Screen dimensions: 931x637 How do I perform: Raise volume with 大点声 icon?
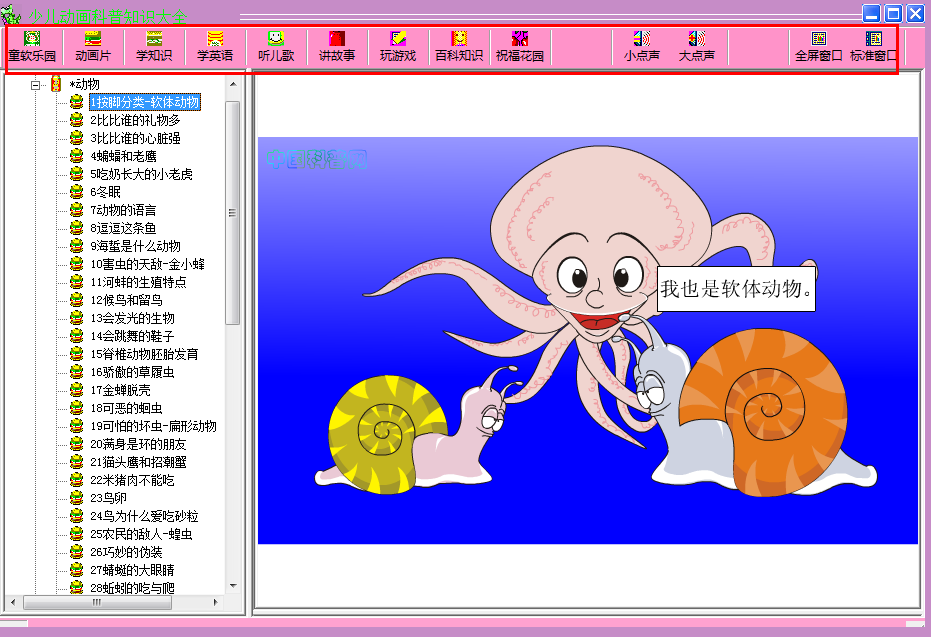[696, 47]
